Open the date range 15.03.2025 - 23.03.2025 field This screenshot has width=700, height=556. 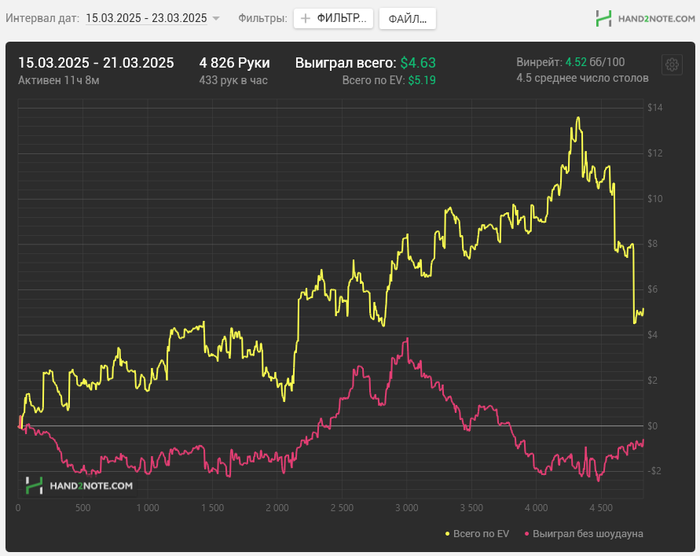(146, 18)
